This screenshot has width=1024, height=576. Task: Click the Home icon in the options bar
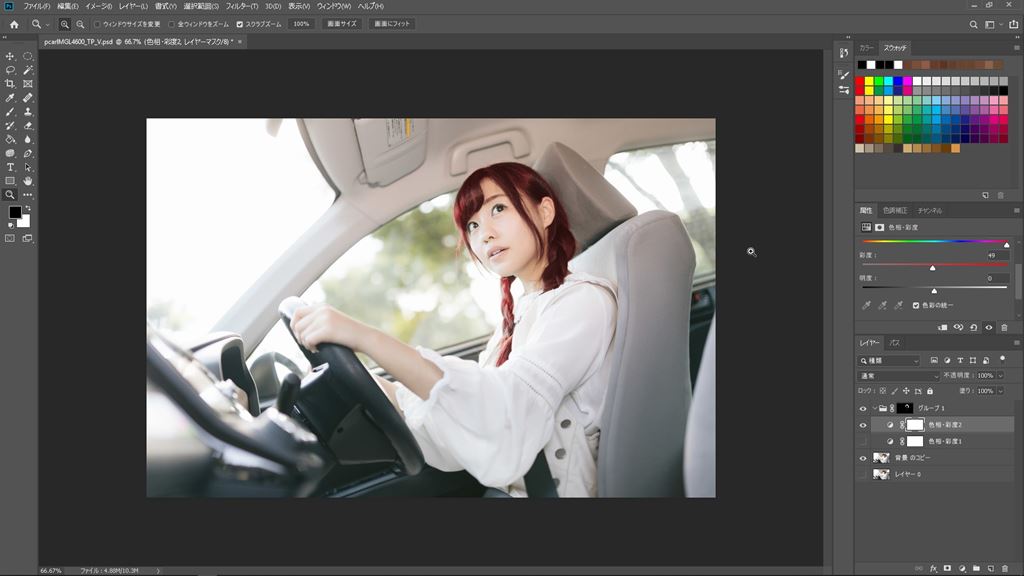click(14, 24)
